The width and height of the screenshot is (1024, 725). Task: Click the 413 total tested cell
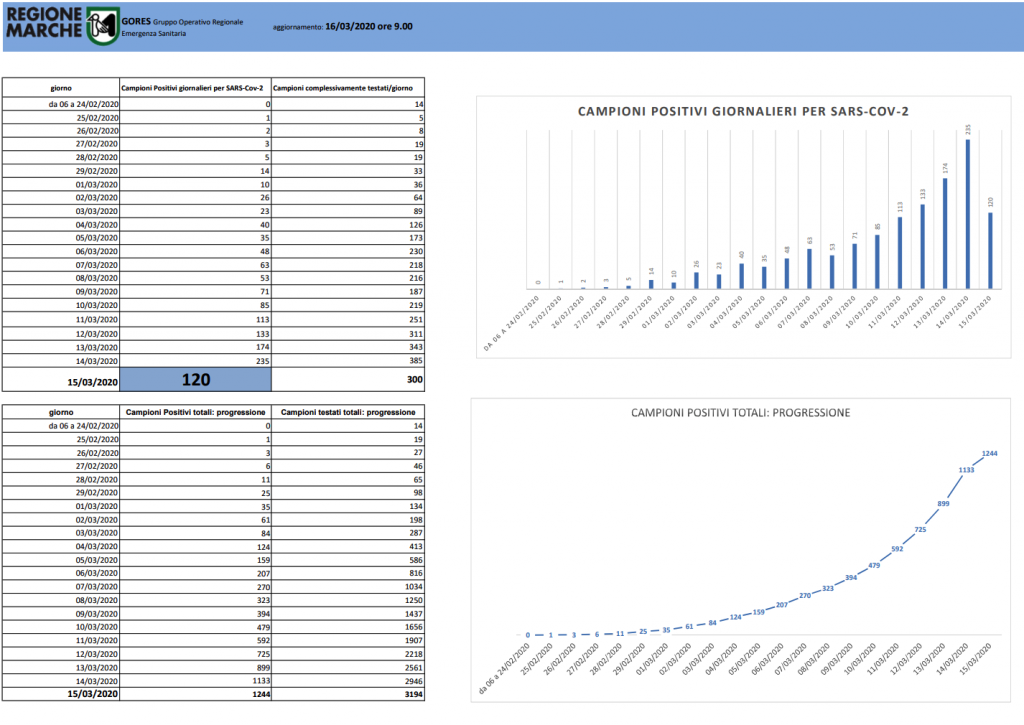(x=348, y=546)
